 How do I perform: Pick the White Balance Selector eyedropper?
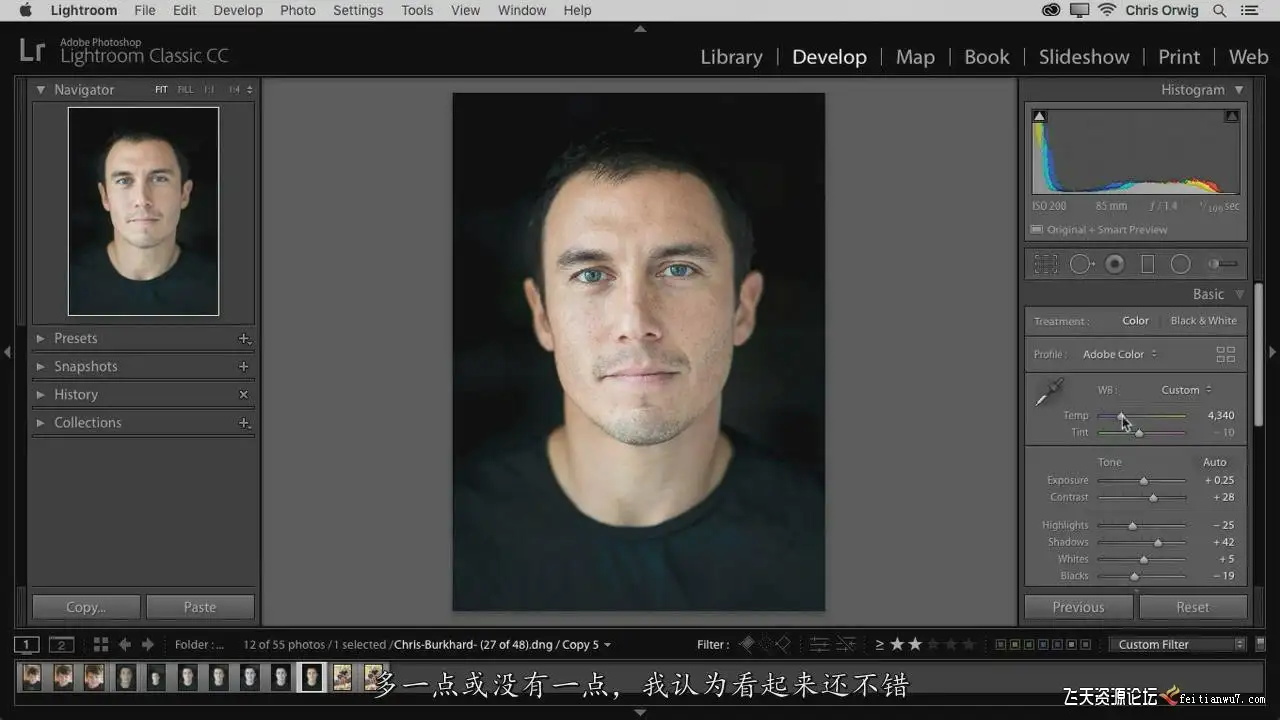coord(1049,391)
